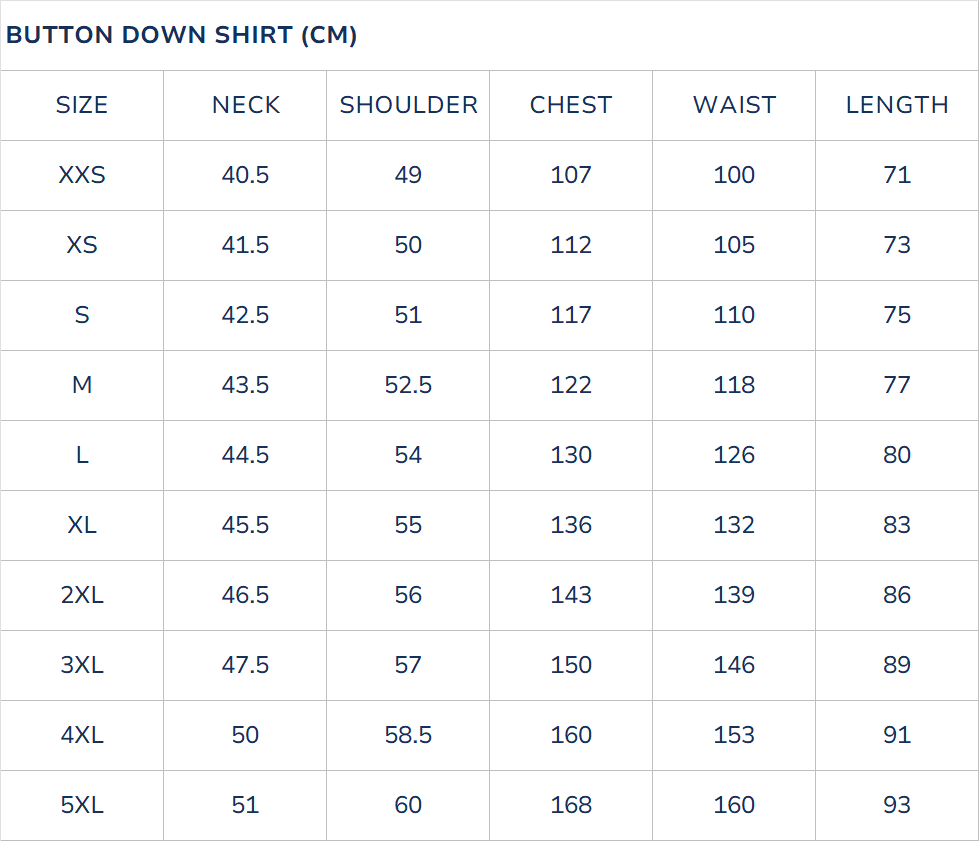The height and width of the screenshot is (841, 979).
Task: Select the M size row label
Action: click(x=82, y=385)
